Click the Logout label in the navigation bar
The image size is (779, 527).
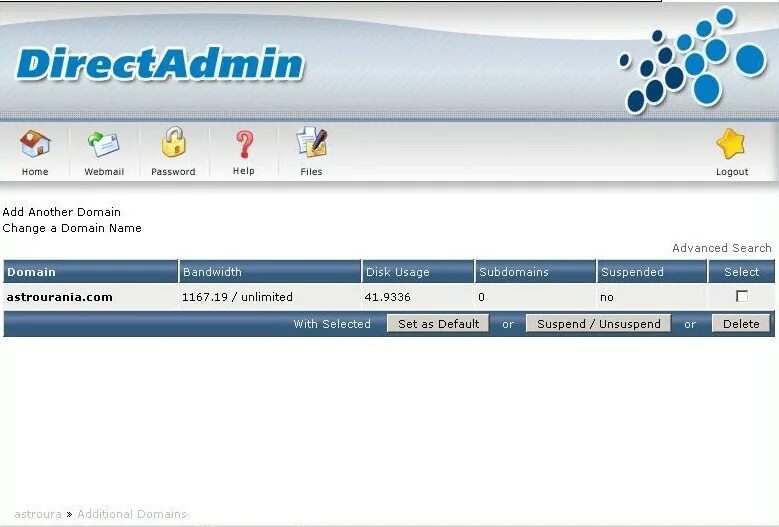(732, 172)
